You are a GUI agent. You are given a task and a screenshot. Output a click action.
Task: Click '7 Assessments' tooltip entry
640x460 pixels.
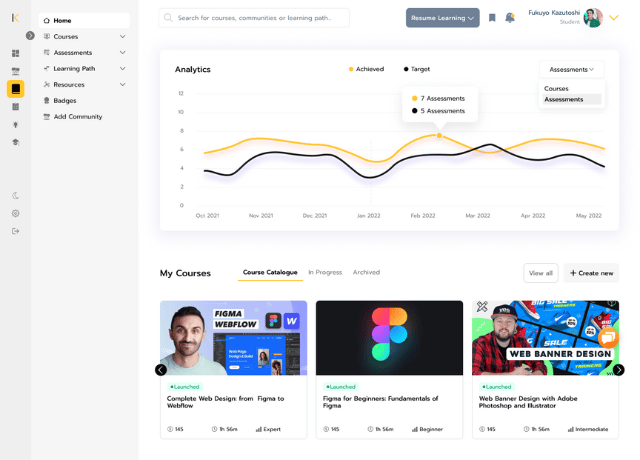click(x=438, y=98)
